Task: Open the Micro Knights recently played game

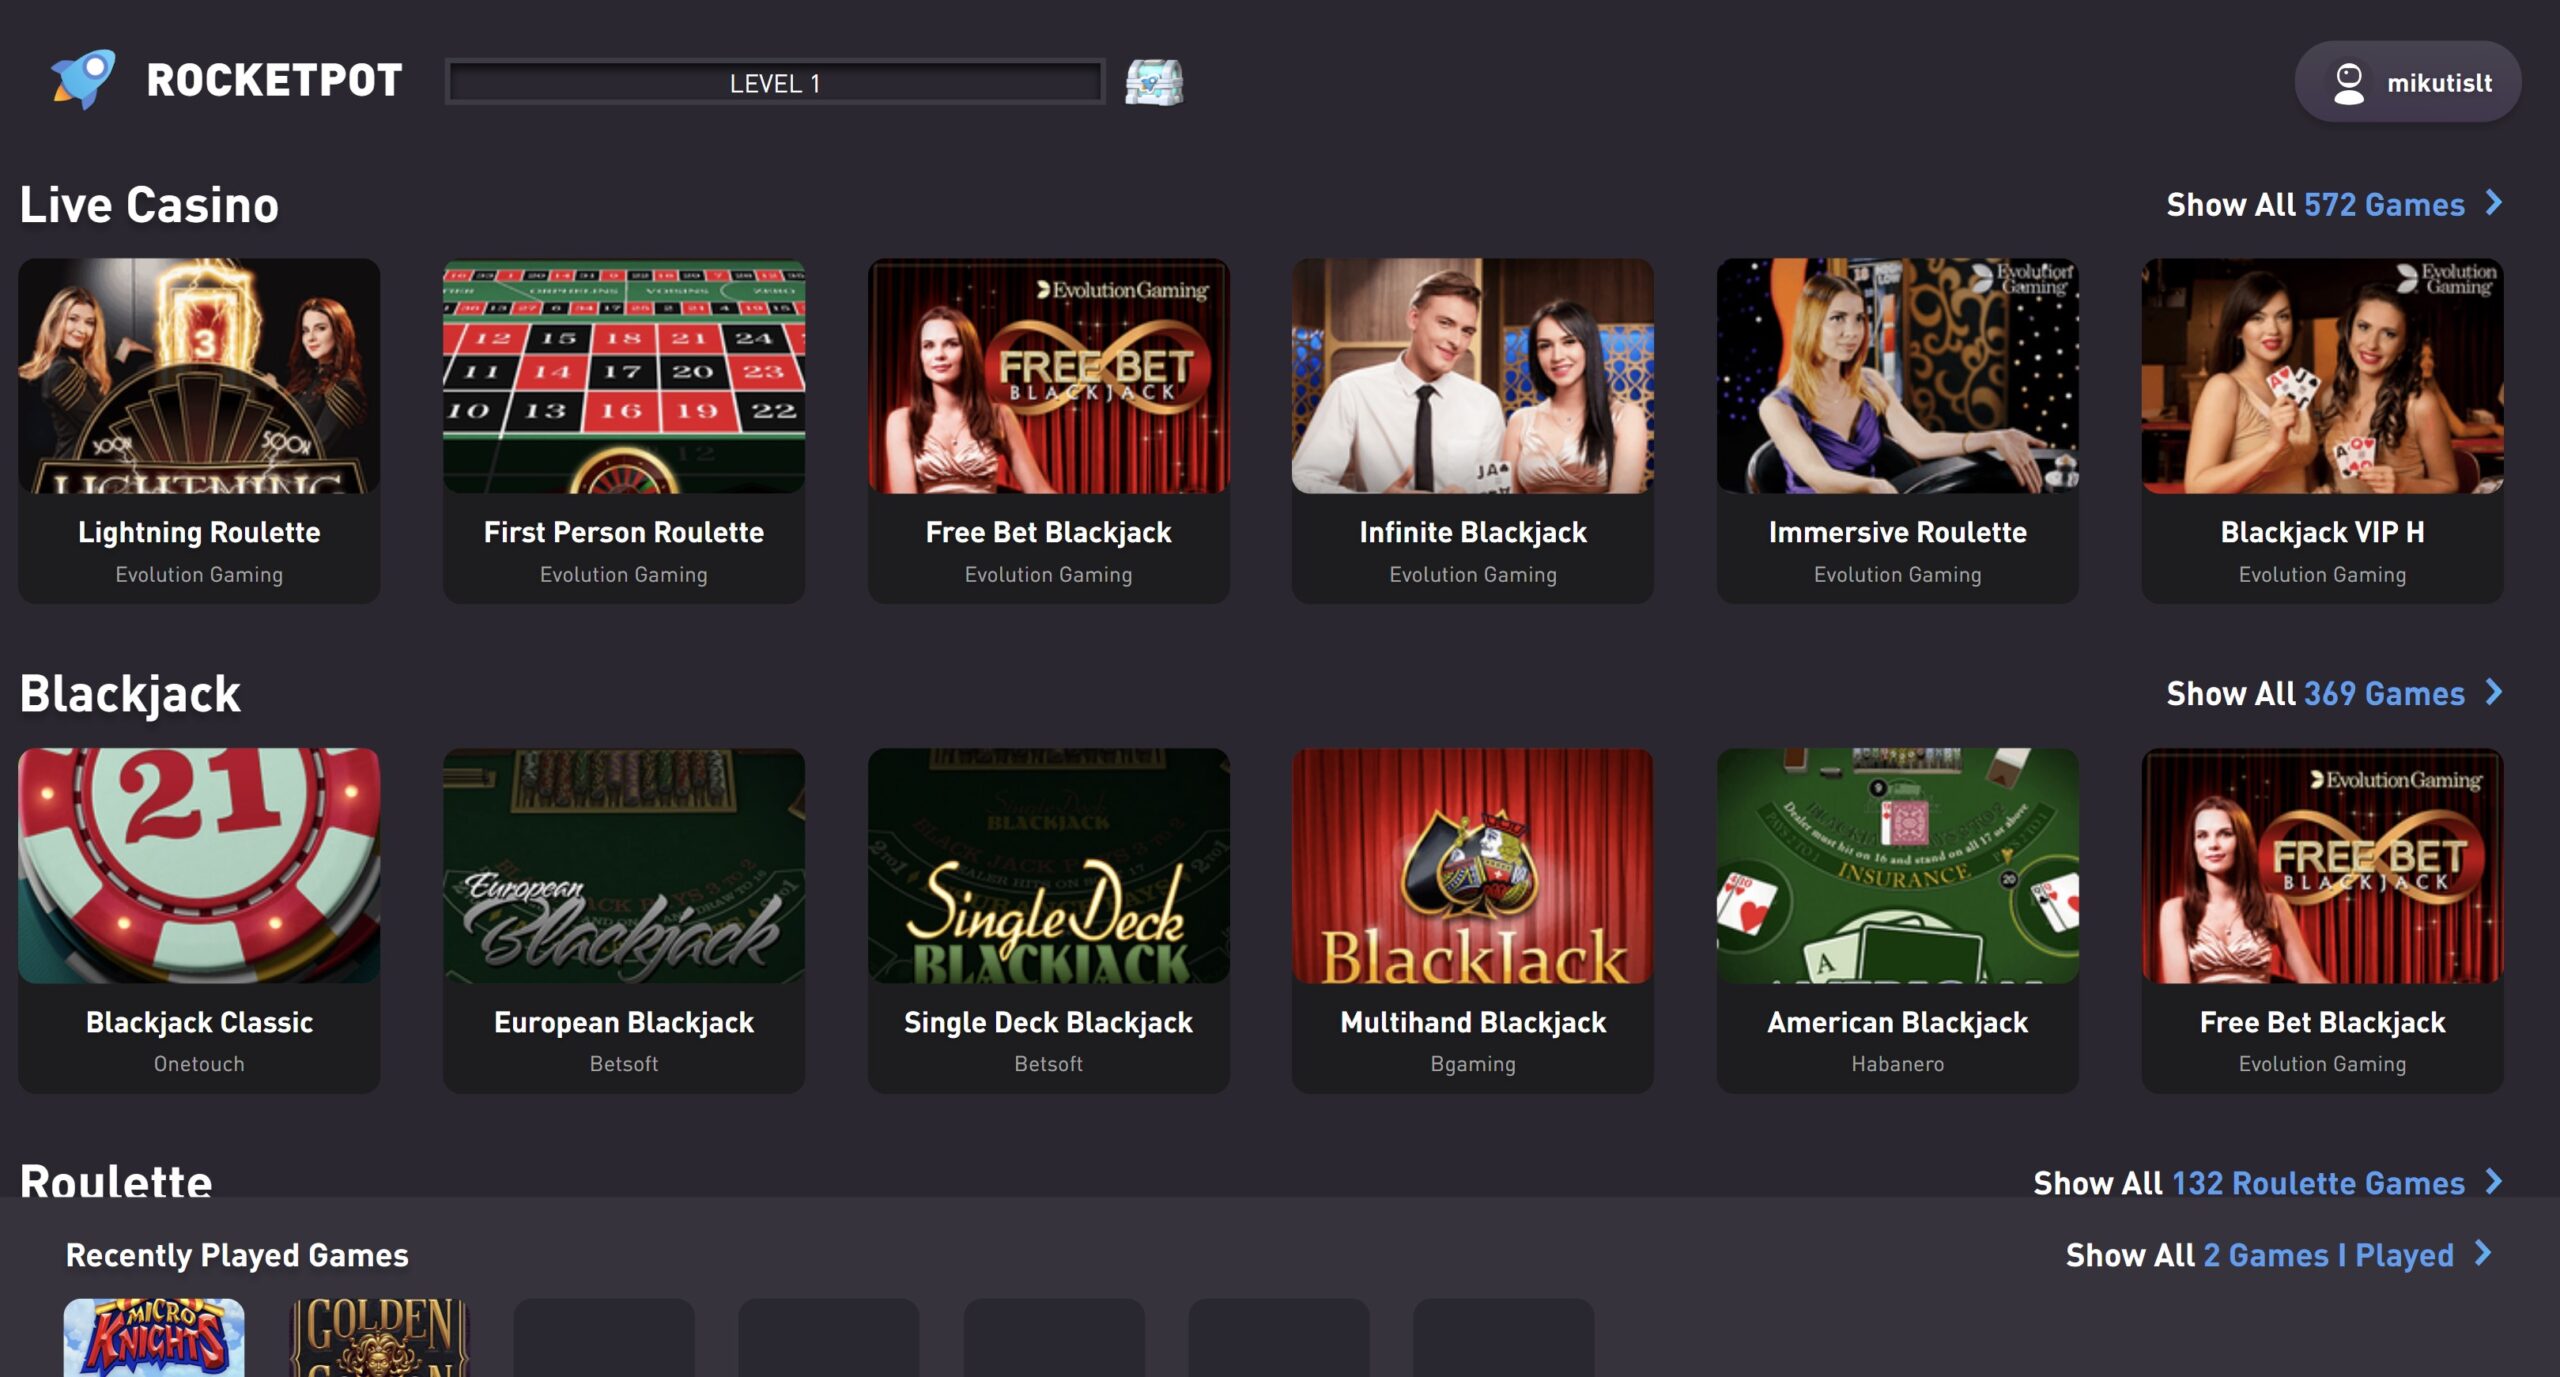Action: (x=154, y=1338)
